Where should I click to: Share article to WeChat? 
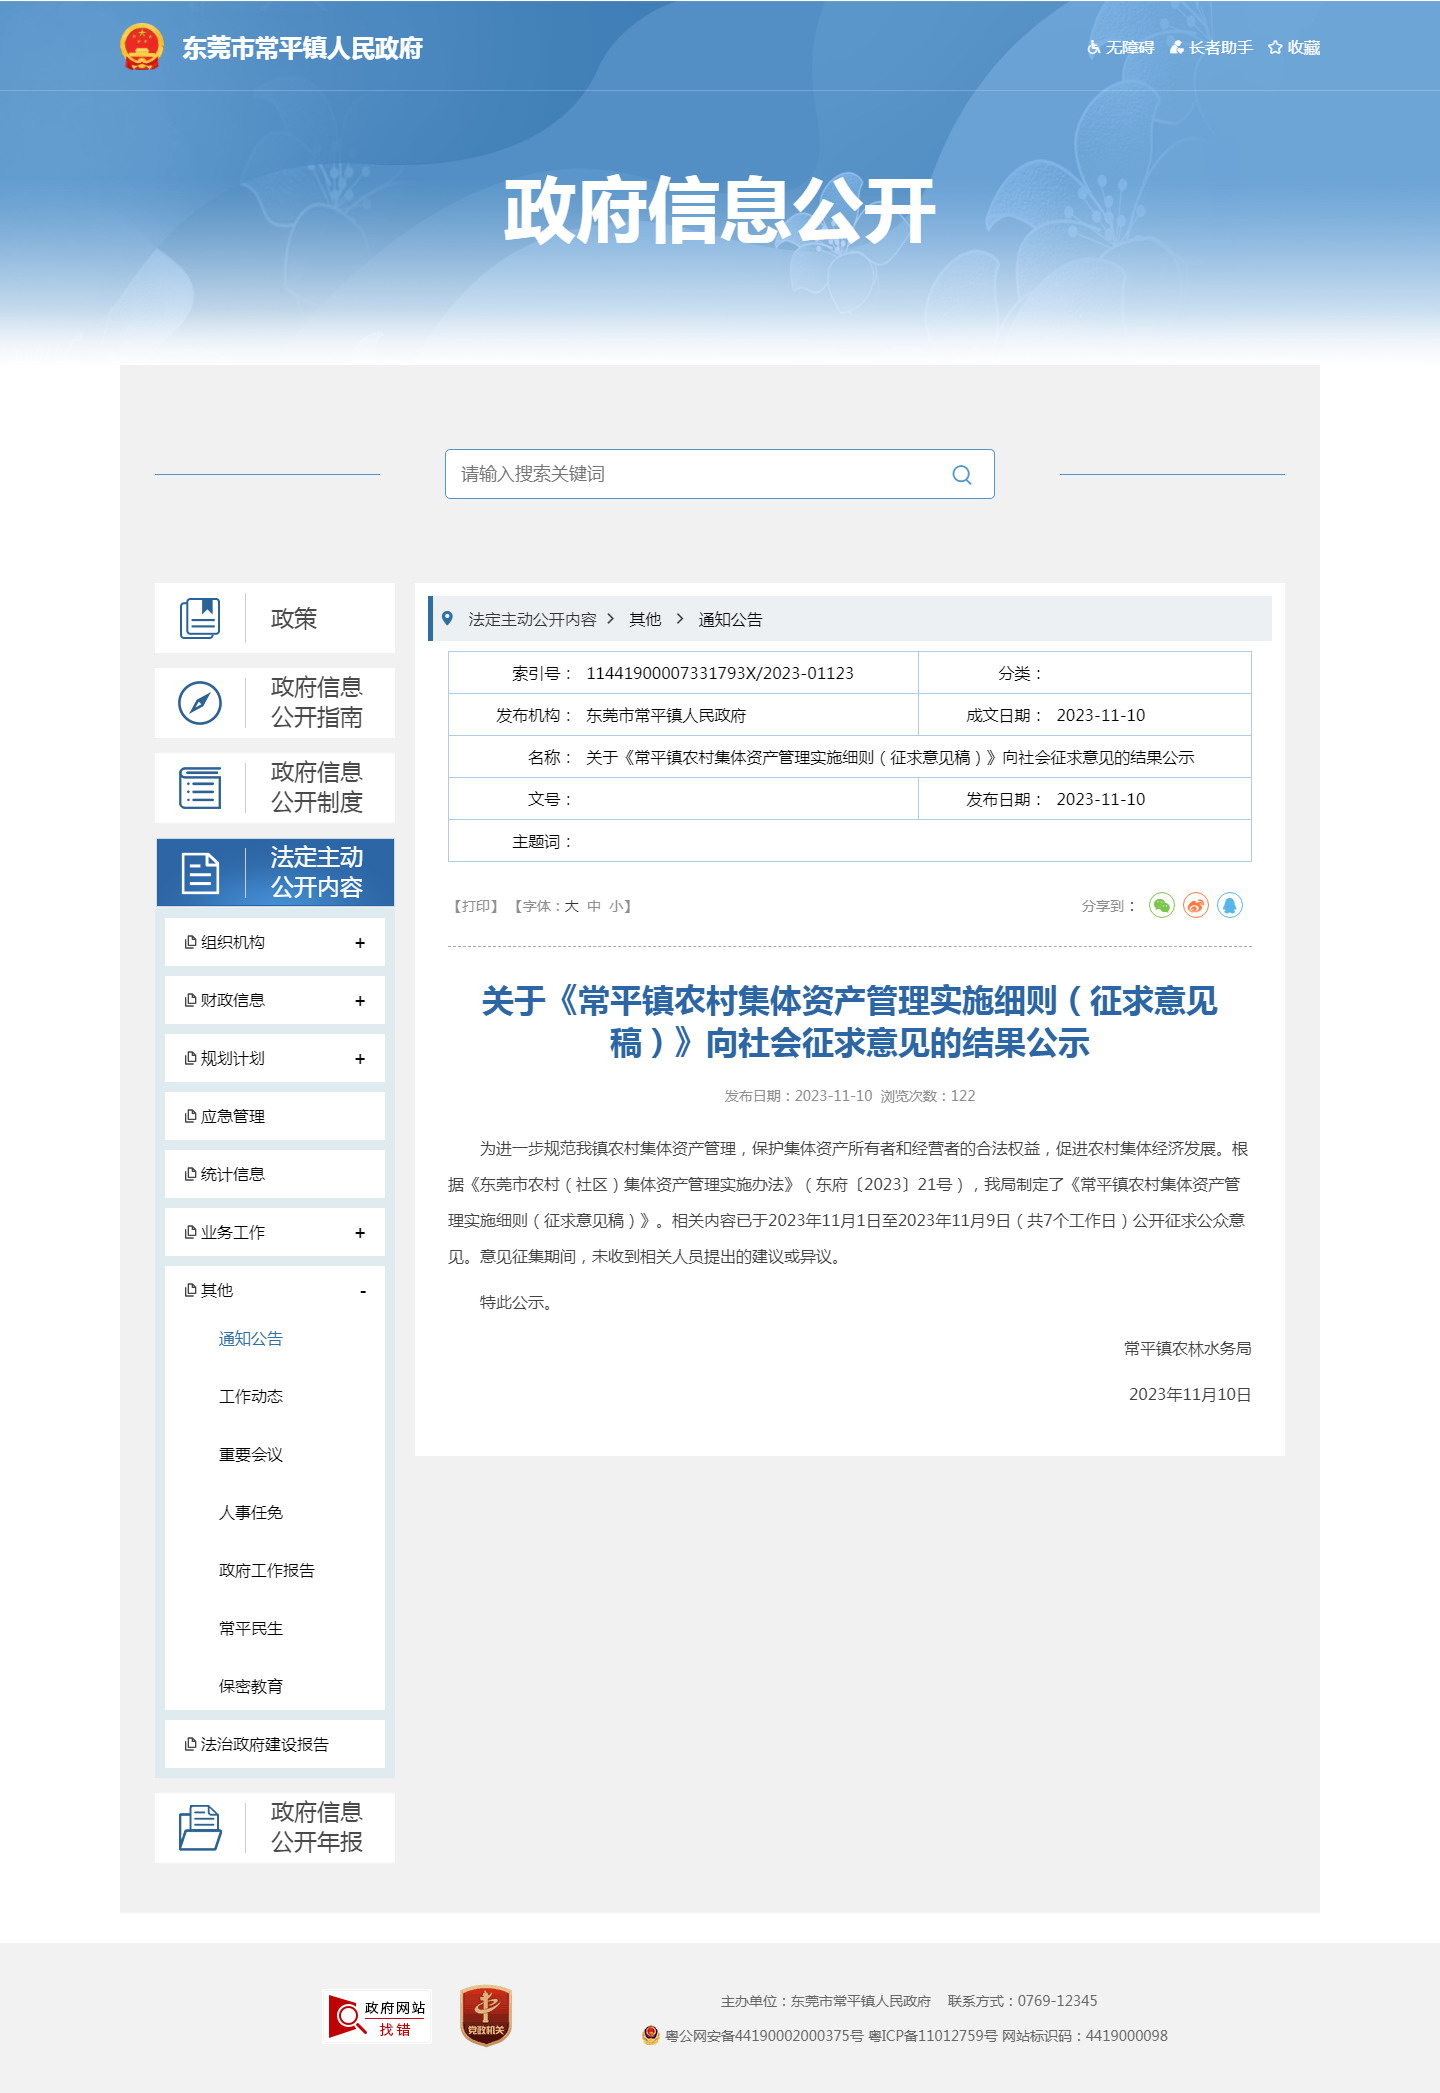[x=1162, y=906]
